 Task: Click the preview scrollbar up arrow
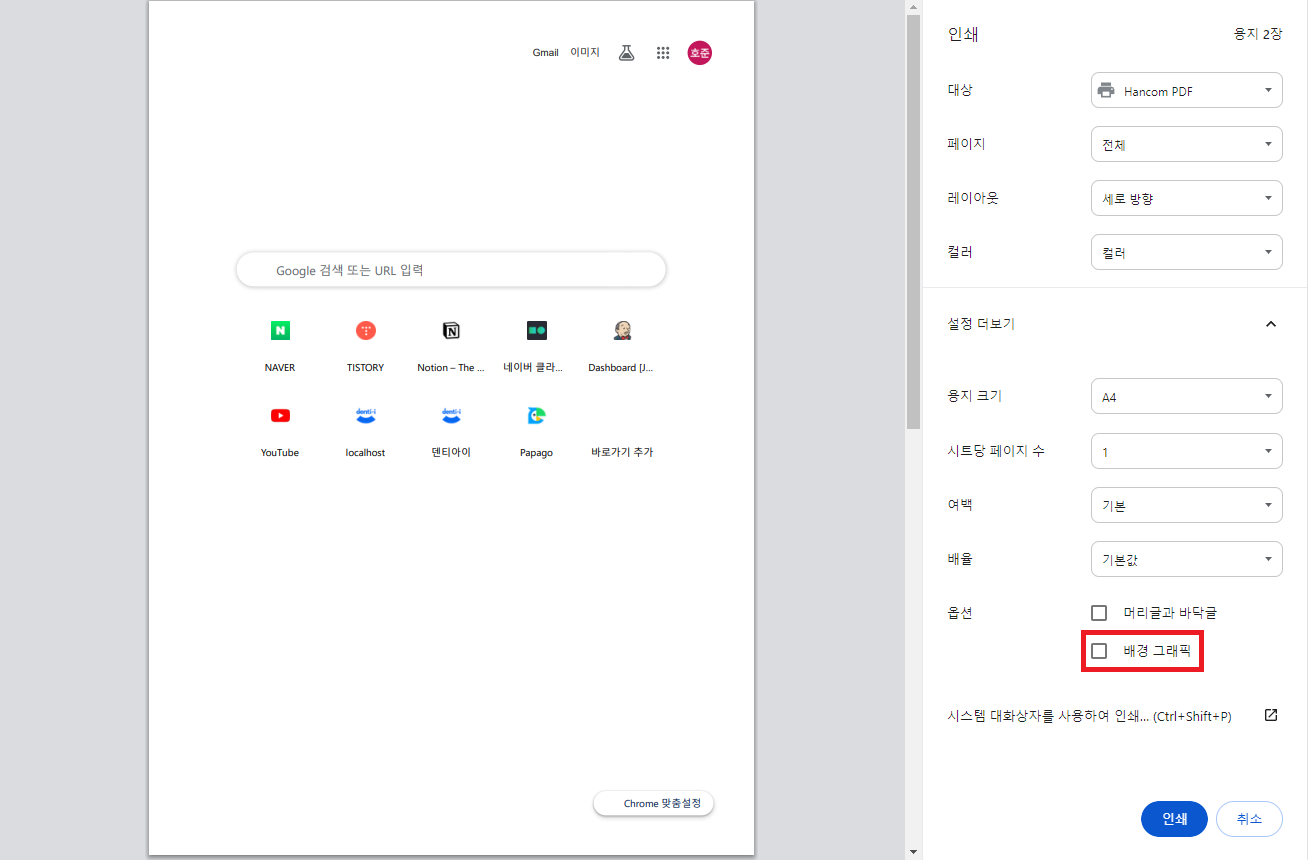912,7
